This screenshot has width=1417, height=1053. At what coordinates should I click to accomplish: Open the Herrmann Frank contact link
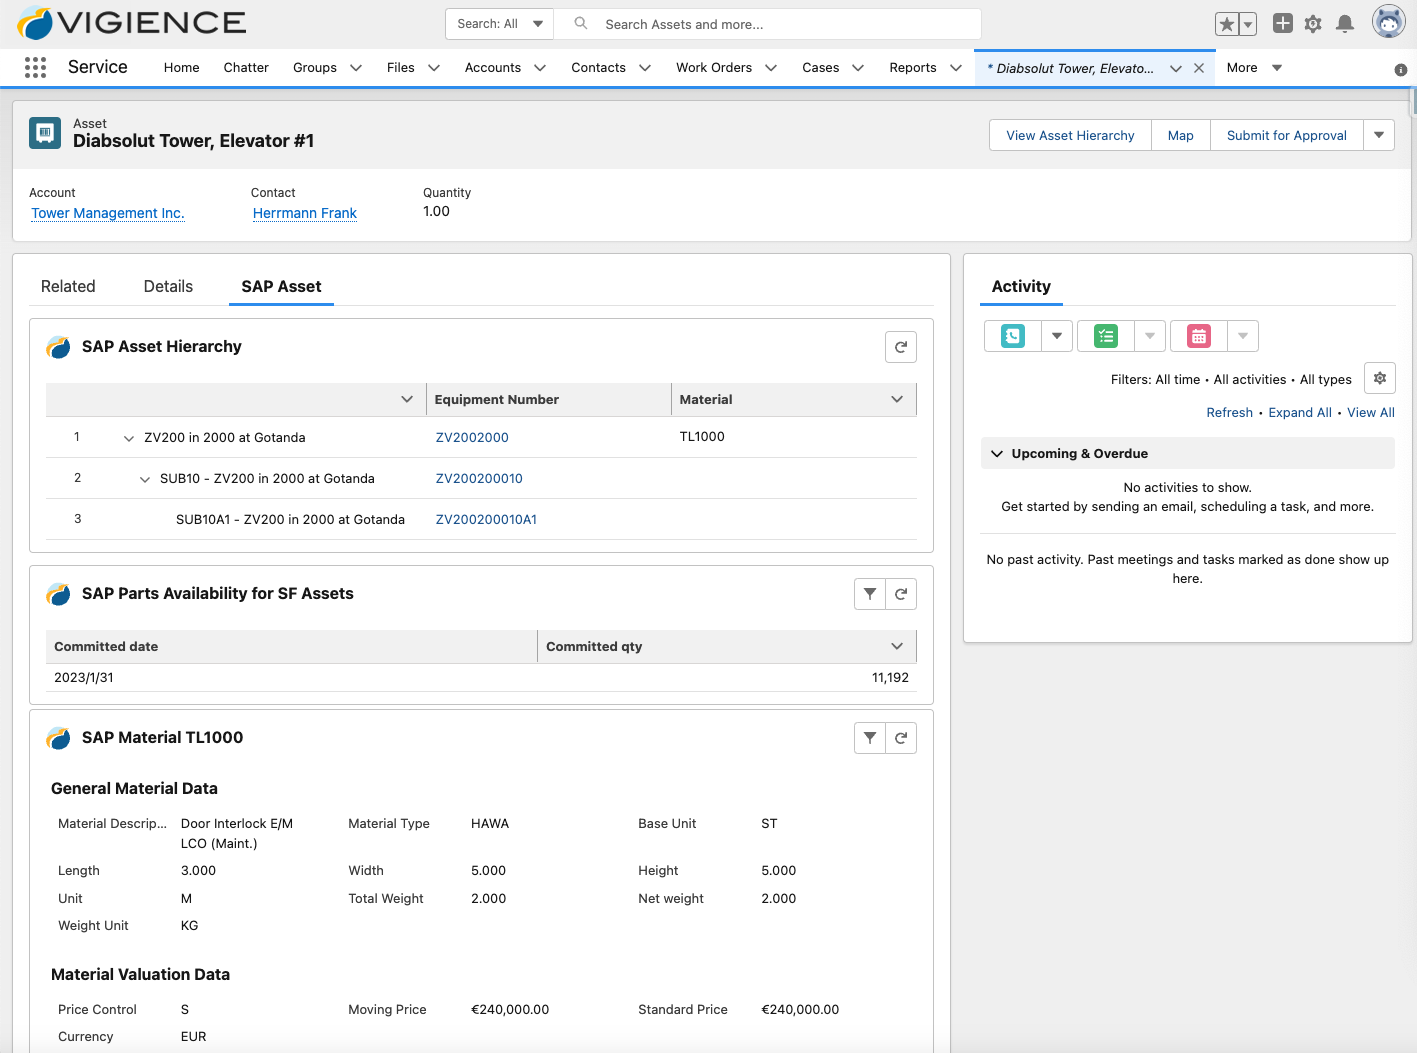click(x=305, y=213)
